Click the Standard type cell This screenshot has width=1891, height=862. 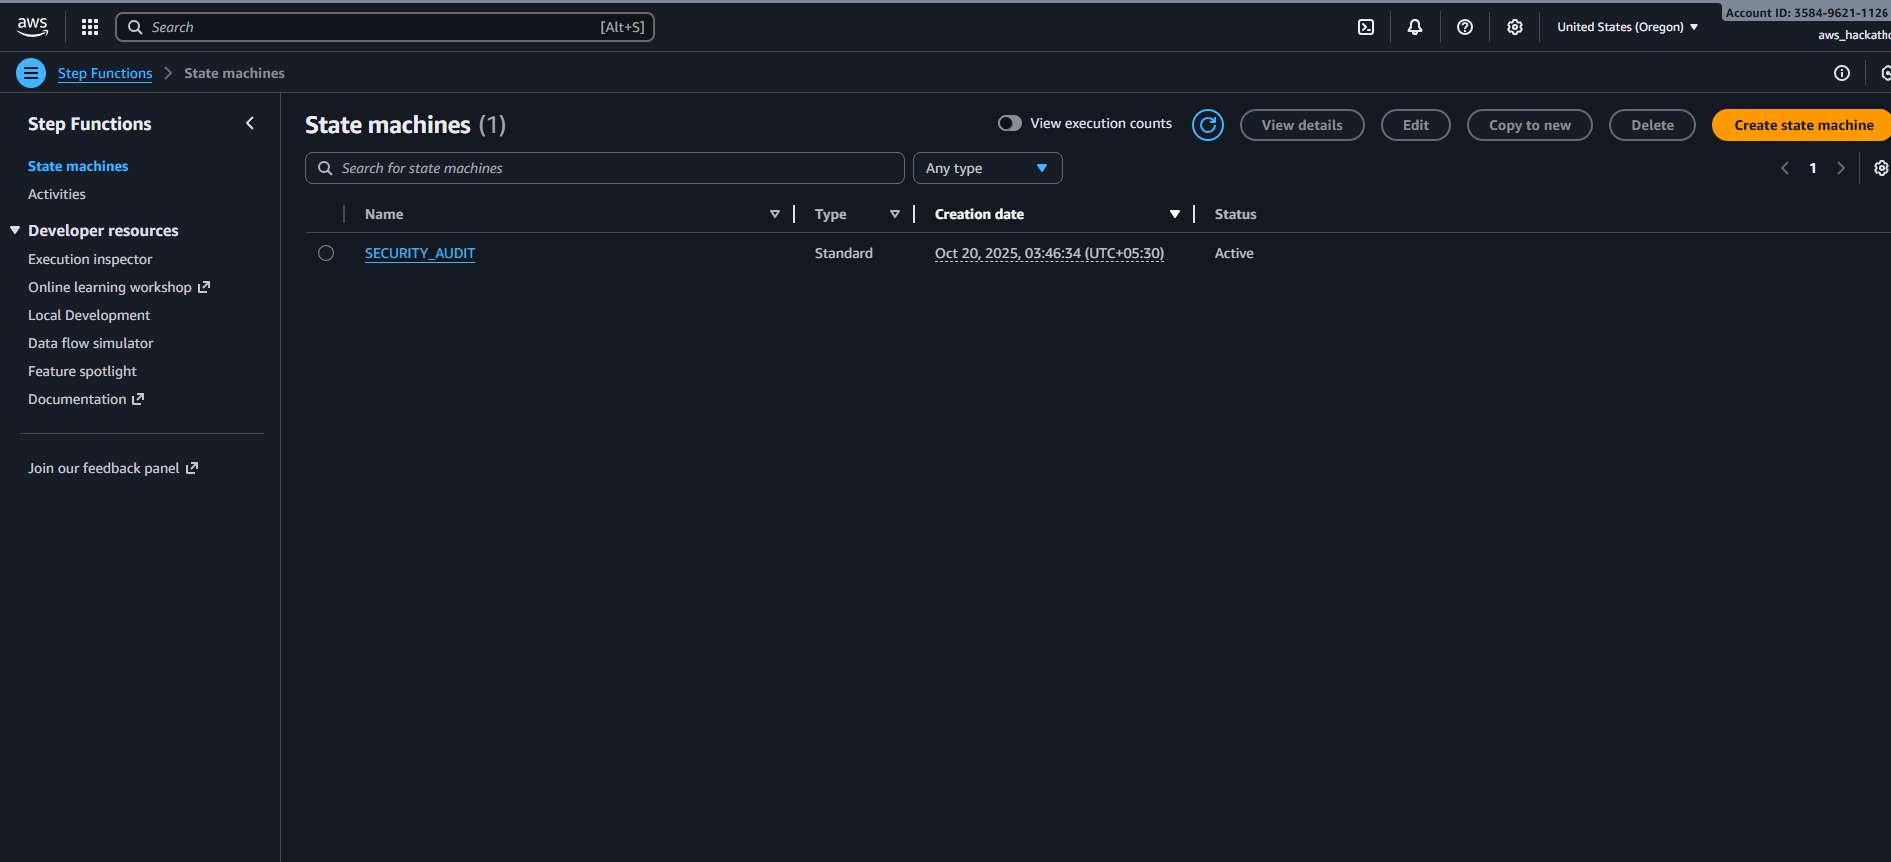[x=844, y=253]
